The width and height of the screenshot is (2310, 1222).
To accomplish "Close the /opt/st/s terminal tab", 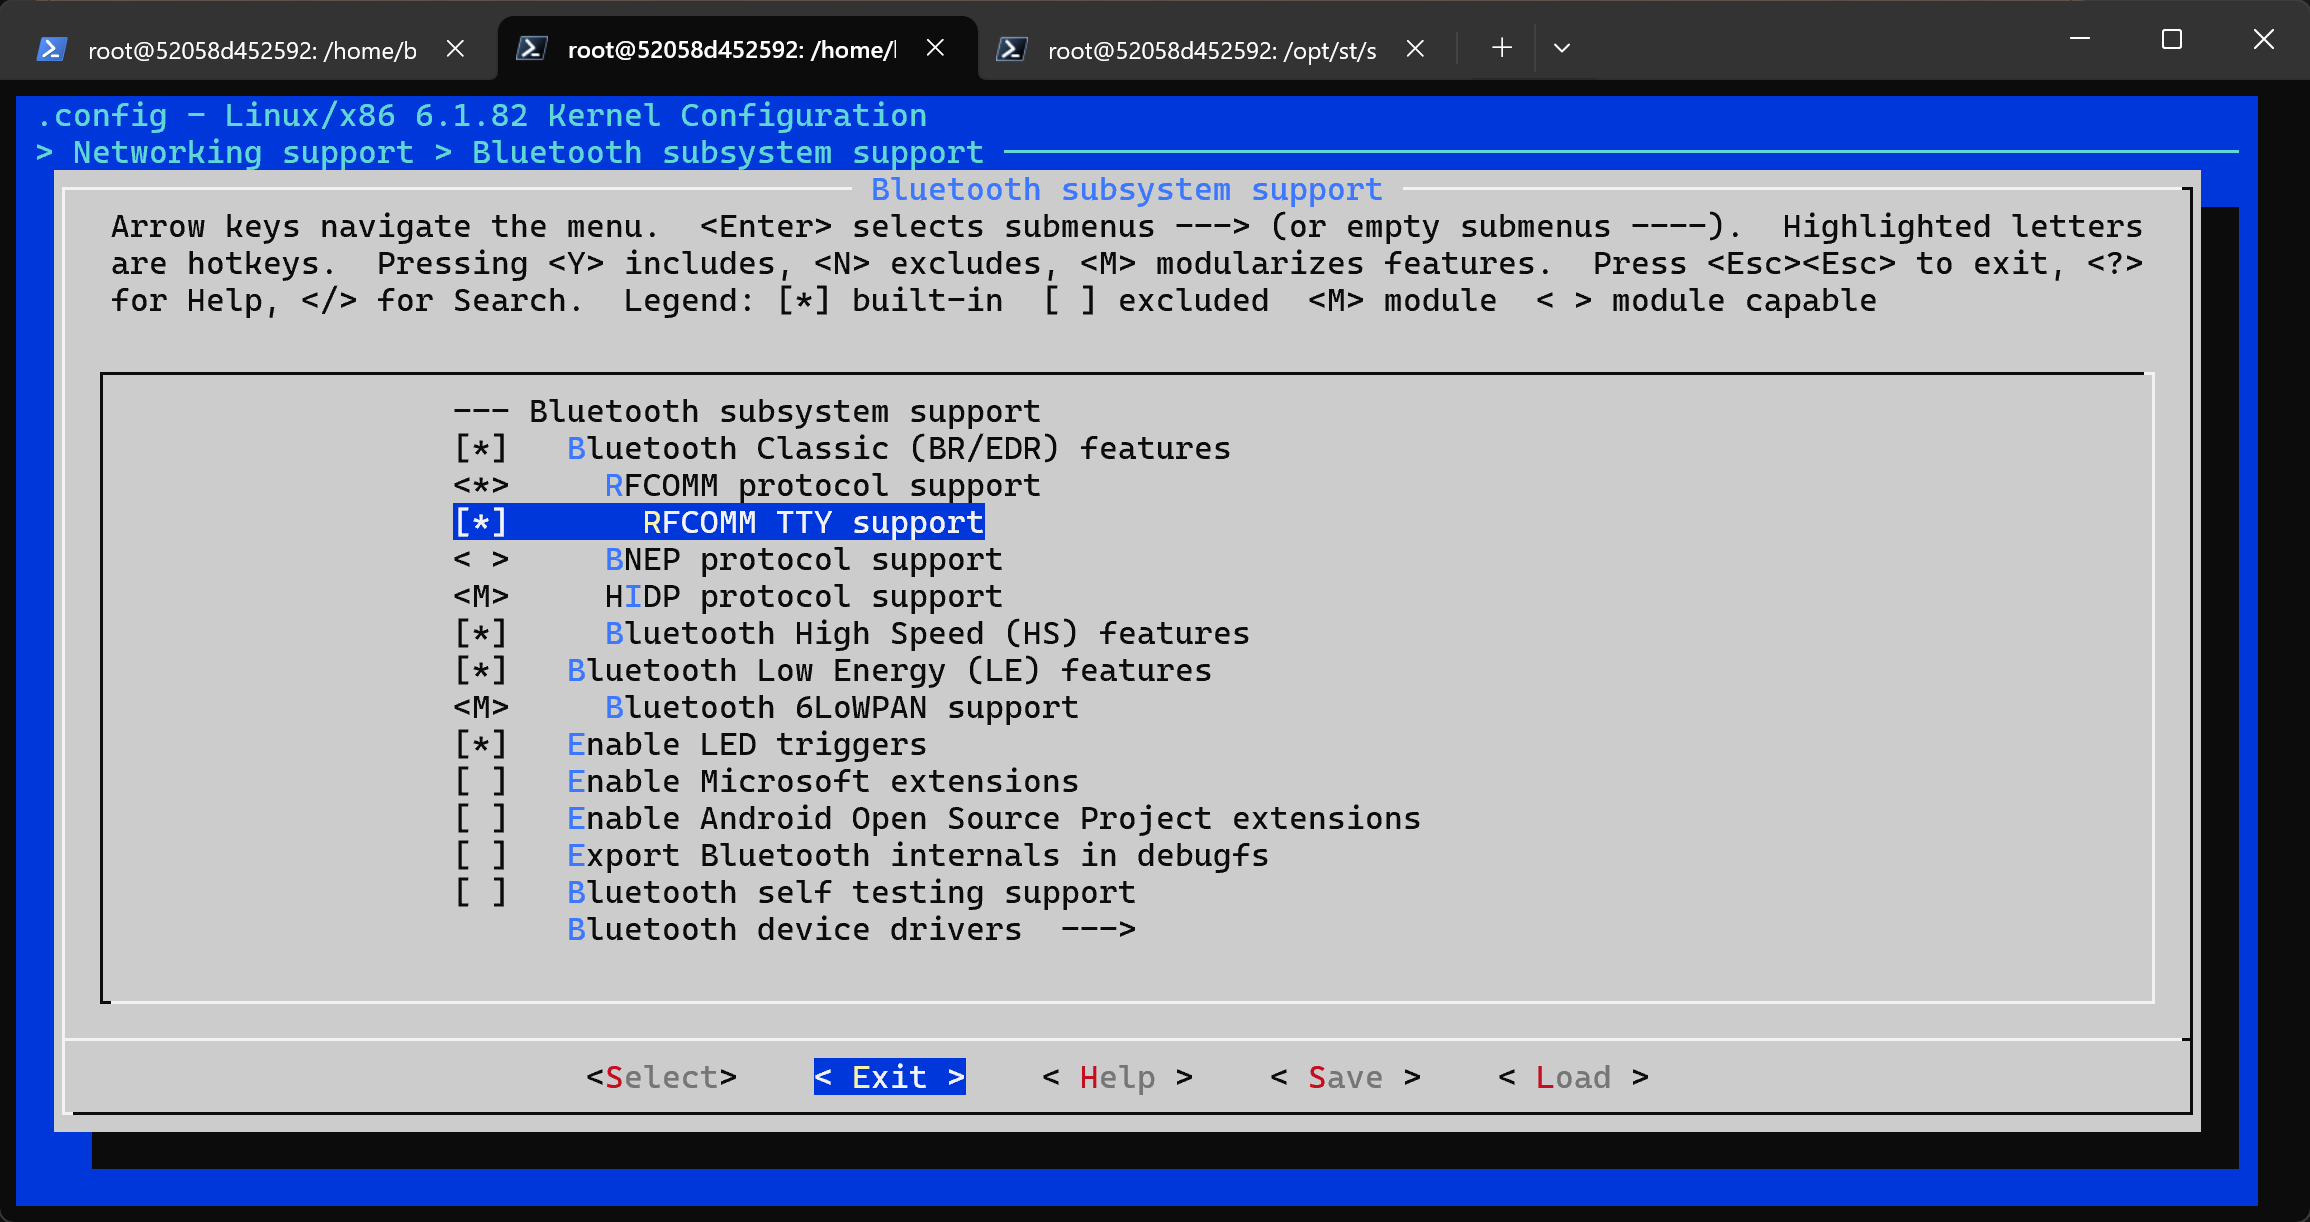I will 1415,48.
